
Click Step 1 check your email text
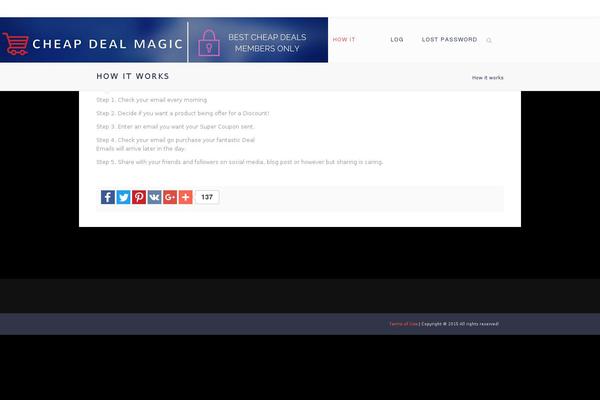(x=152, y=100)
